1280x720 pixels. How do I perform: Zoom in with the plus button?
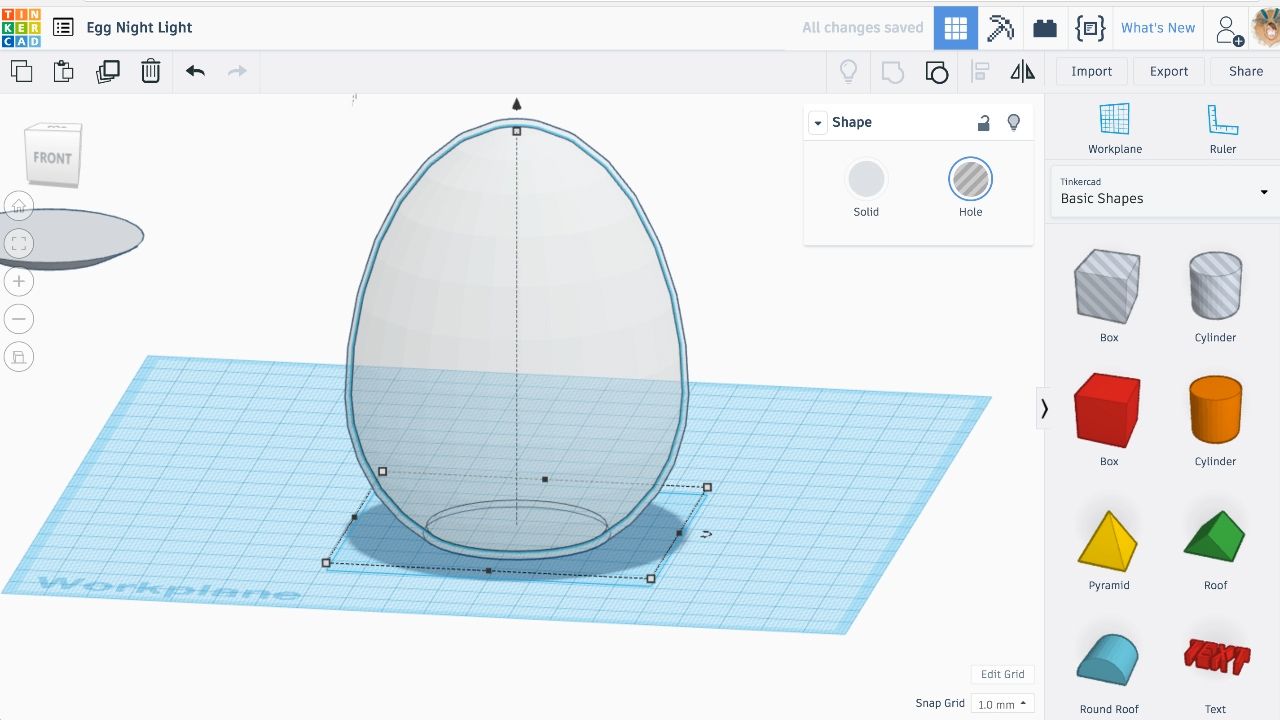click(x=18, y=281)
